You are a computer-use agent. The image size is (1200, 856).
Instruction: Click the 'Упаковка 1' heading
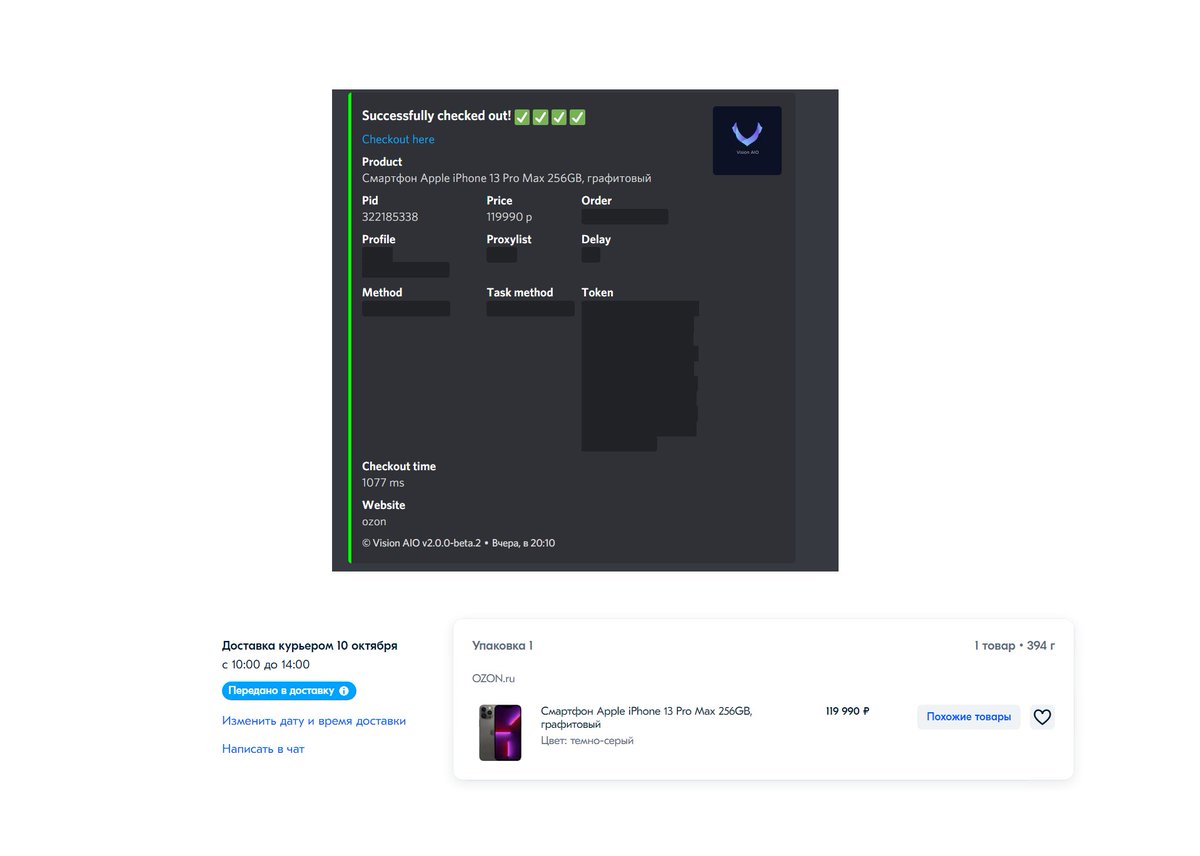click(502, 646)
